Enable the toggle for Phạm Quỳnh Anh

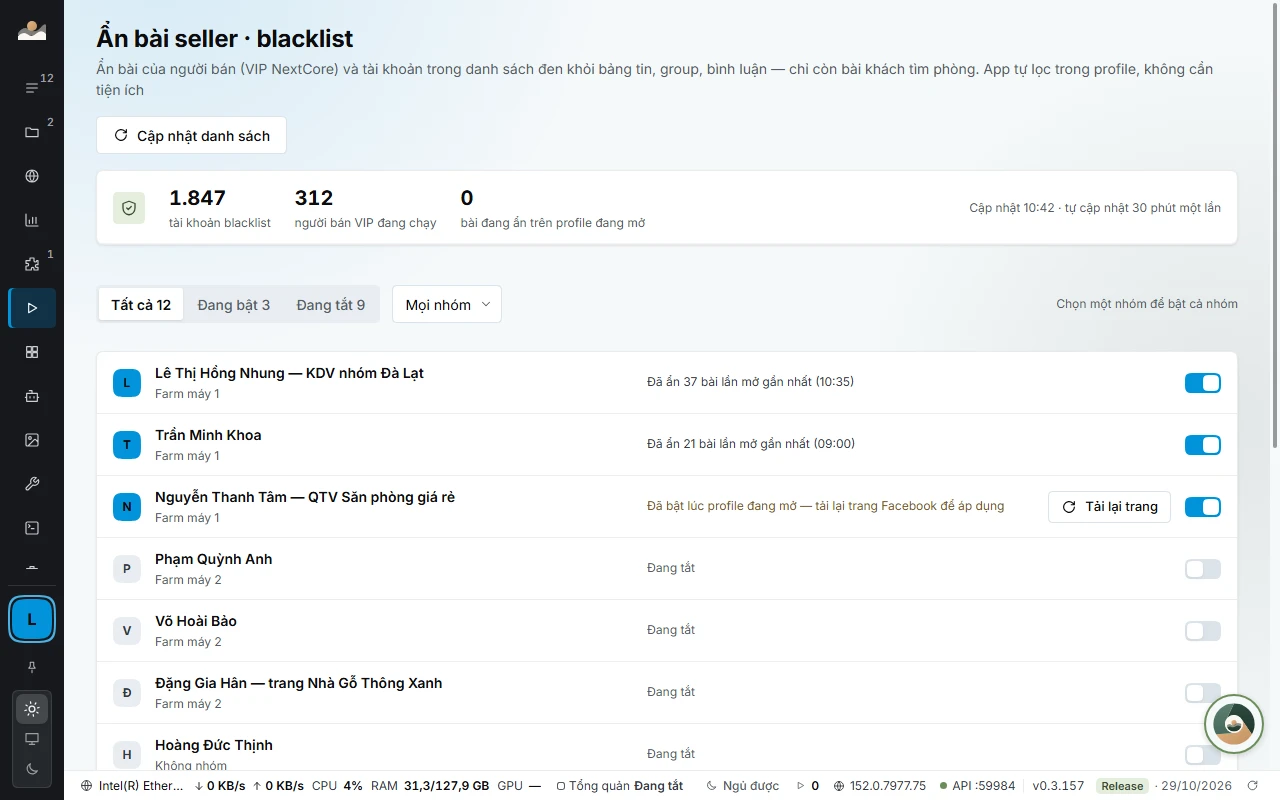(1203, 569)
